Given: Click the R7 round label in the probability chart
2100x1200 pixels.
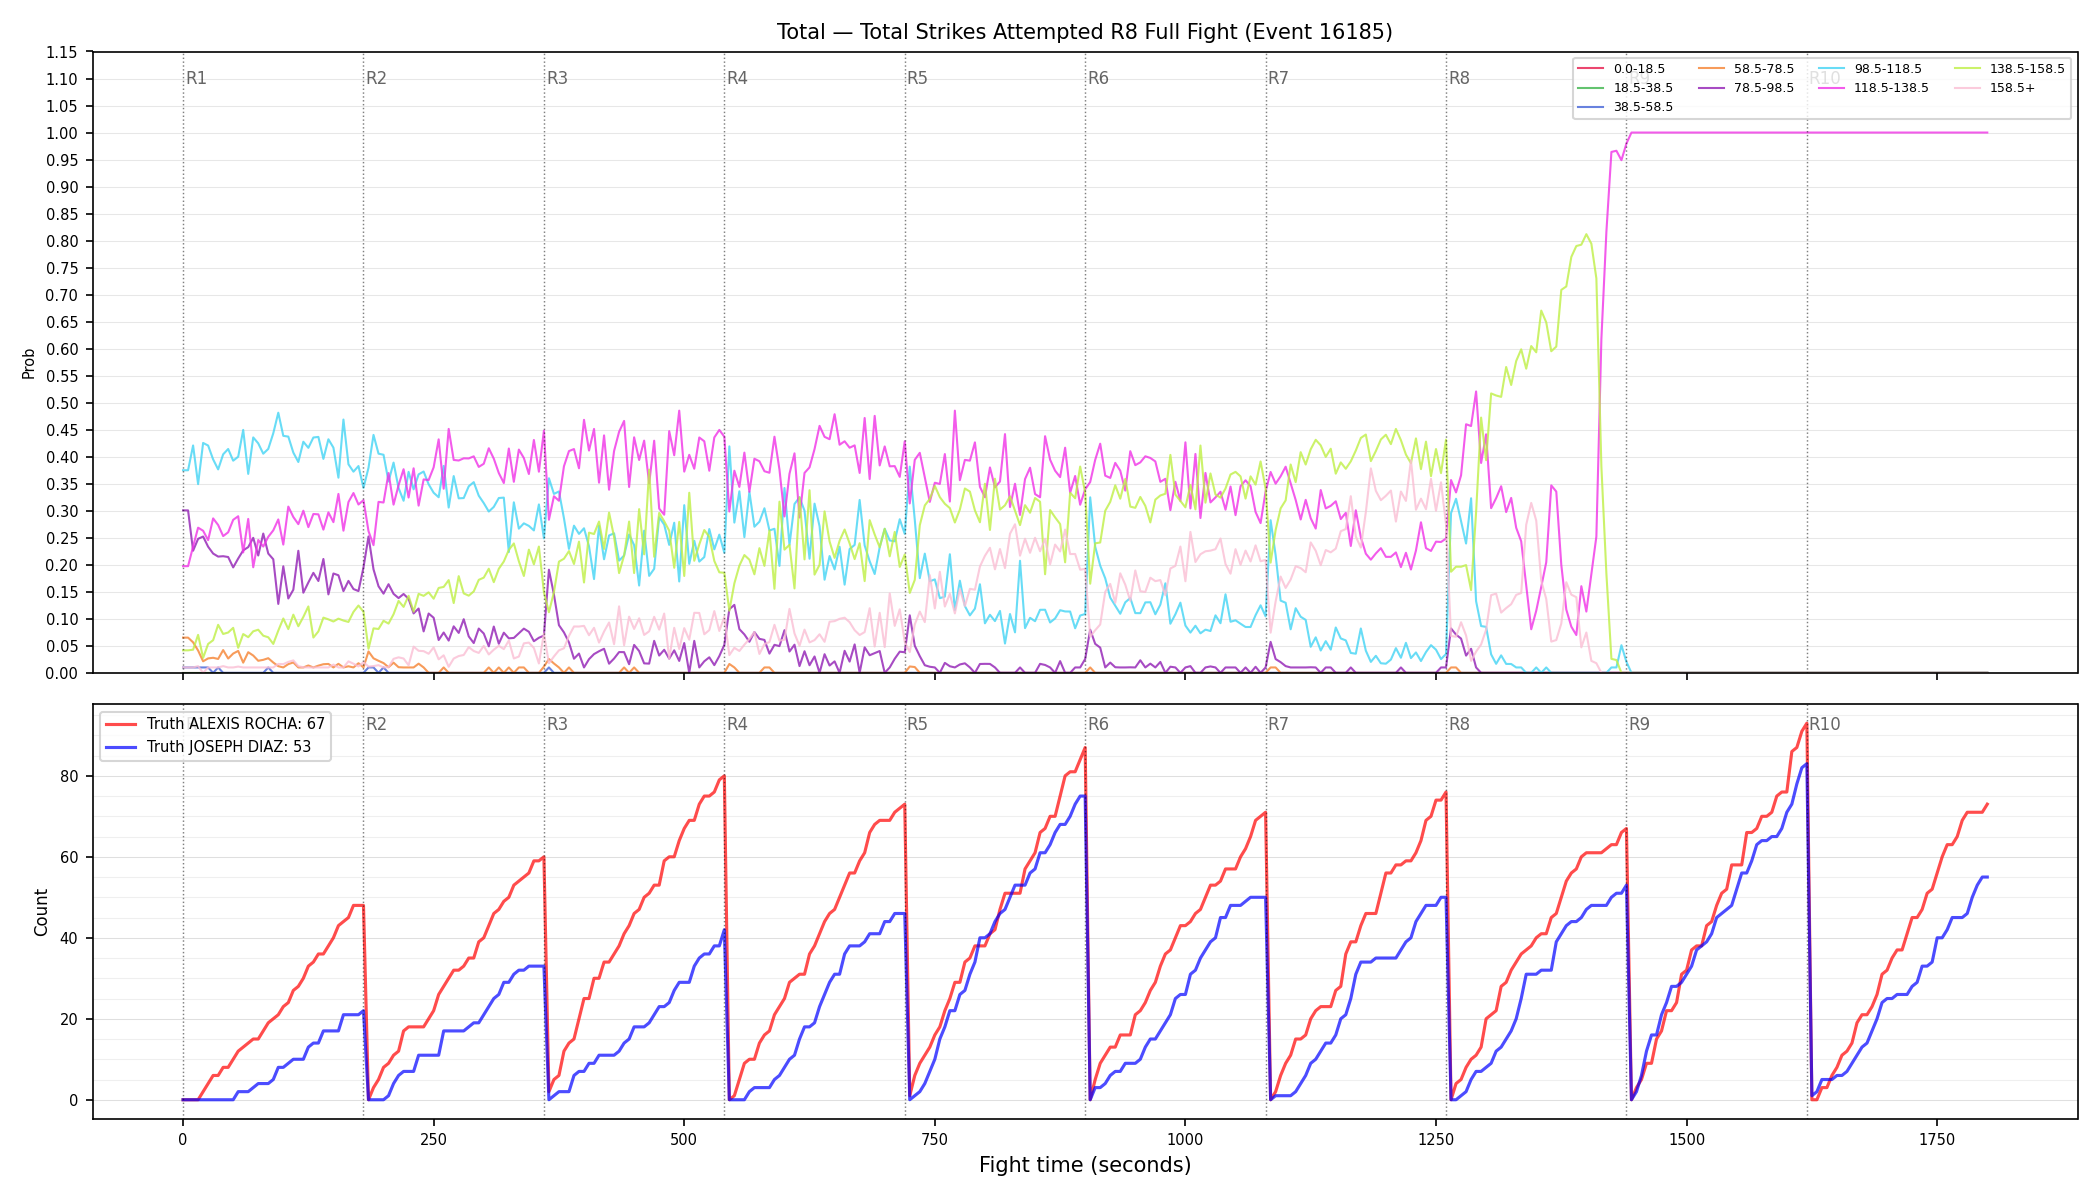Looking at the screenshot, I should (1278, 78).
